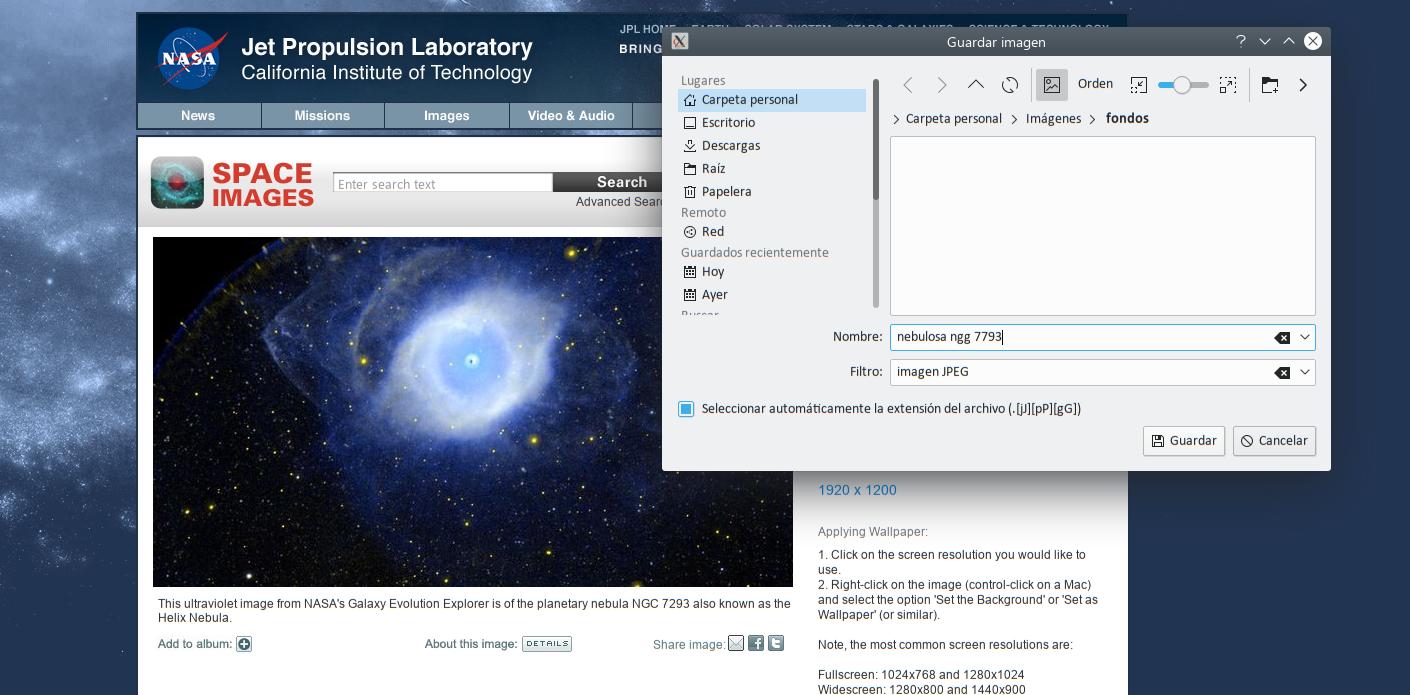Click the Space Images eye logo icon
Image resolution: width=1410 pixels, height=695 pixels.
click(x=177, y=183)
